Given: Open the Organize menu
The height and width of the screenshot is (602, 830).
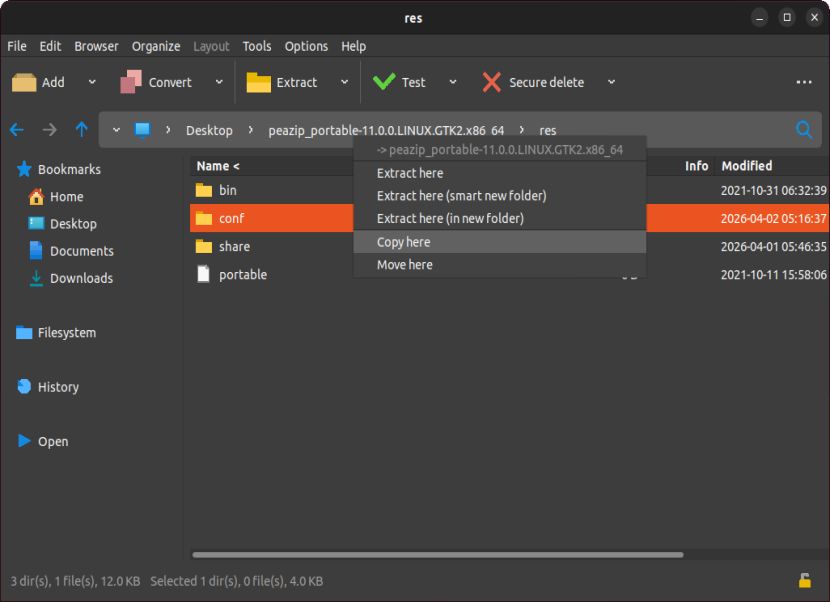Looking at the screenshot, I should [x=156, y=47].
